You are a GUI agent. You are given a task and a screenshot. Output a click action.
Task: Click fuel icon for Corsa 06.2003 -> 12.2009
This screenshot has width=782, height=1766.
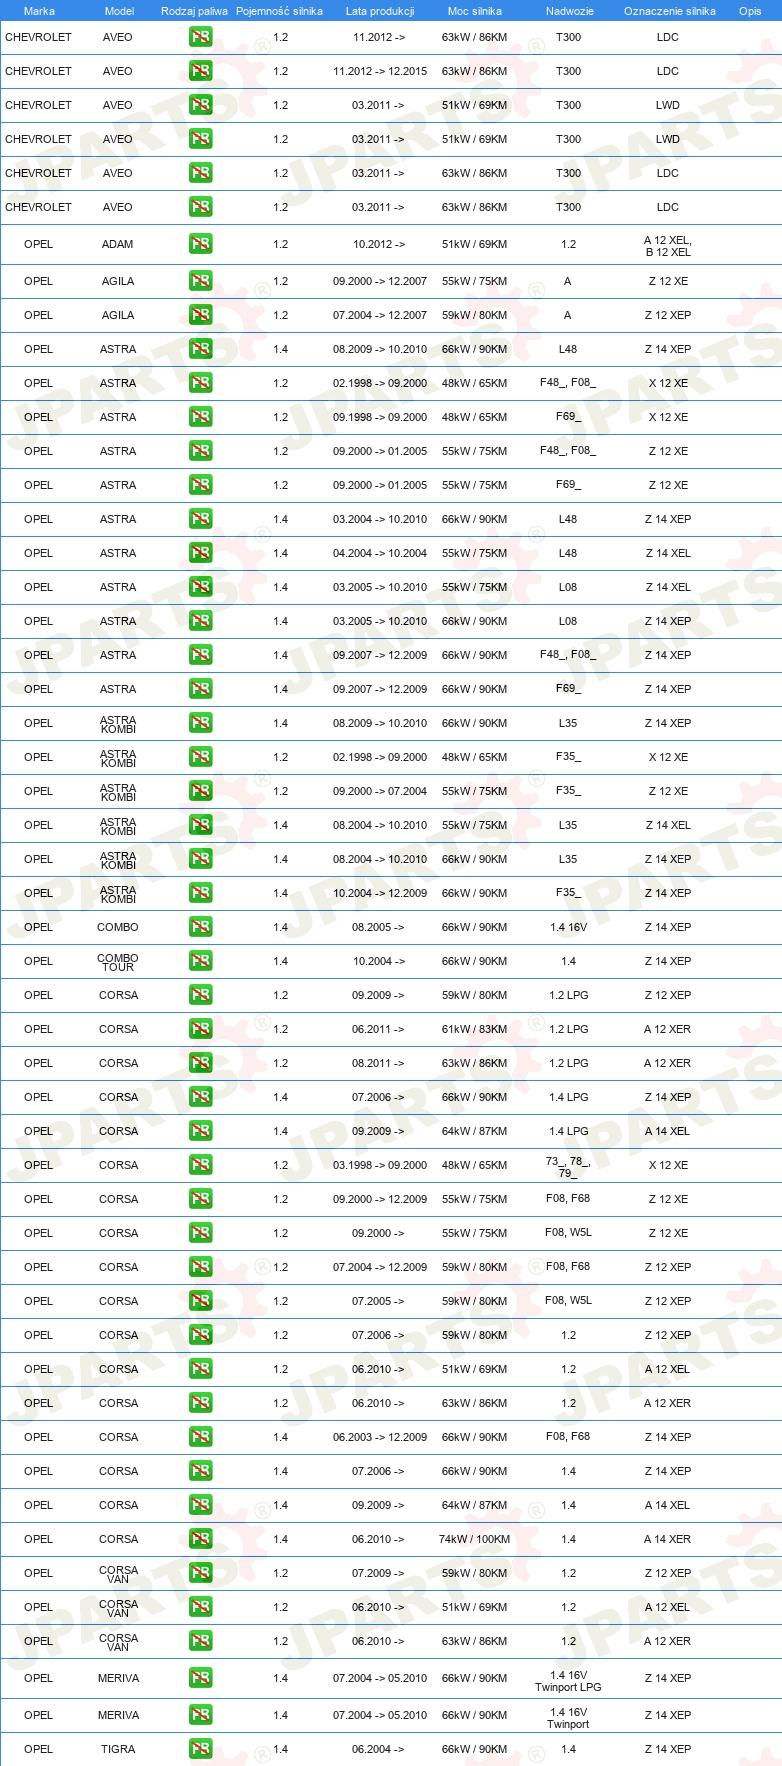(201, 1437)
